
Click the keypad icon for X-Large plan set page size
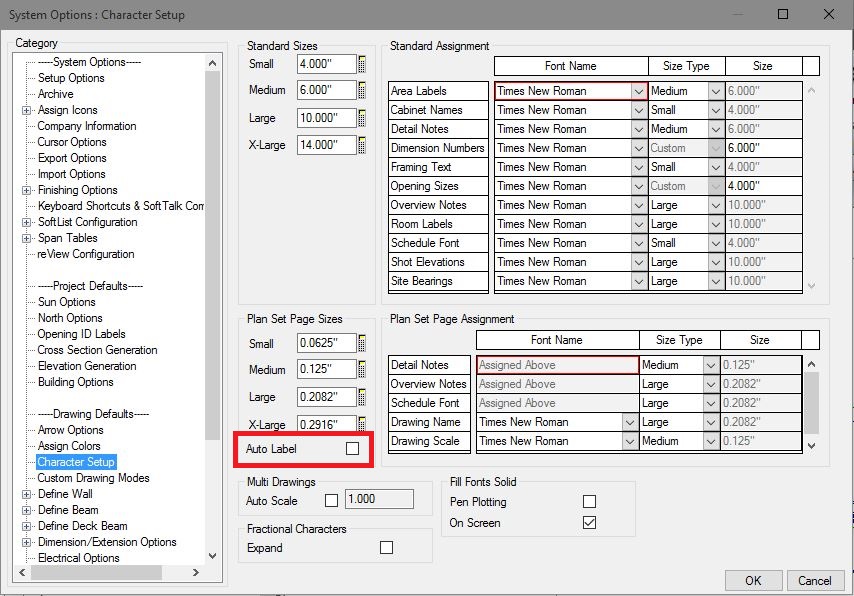point(361,423)
